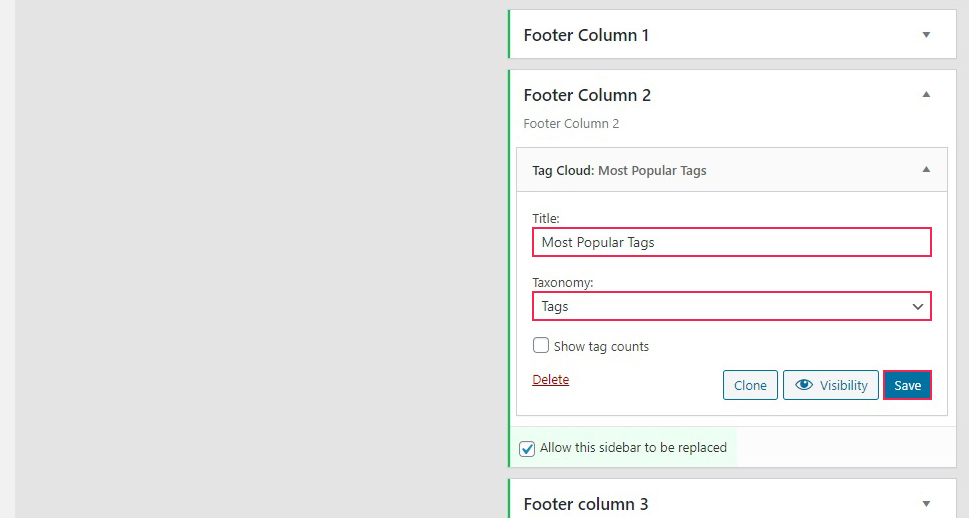The image size is (969, 518).
Task: Uncheck Allow this sidebar to be replaced
Action: (527, 449)
